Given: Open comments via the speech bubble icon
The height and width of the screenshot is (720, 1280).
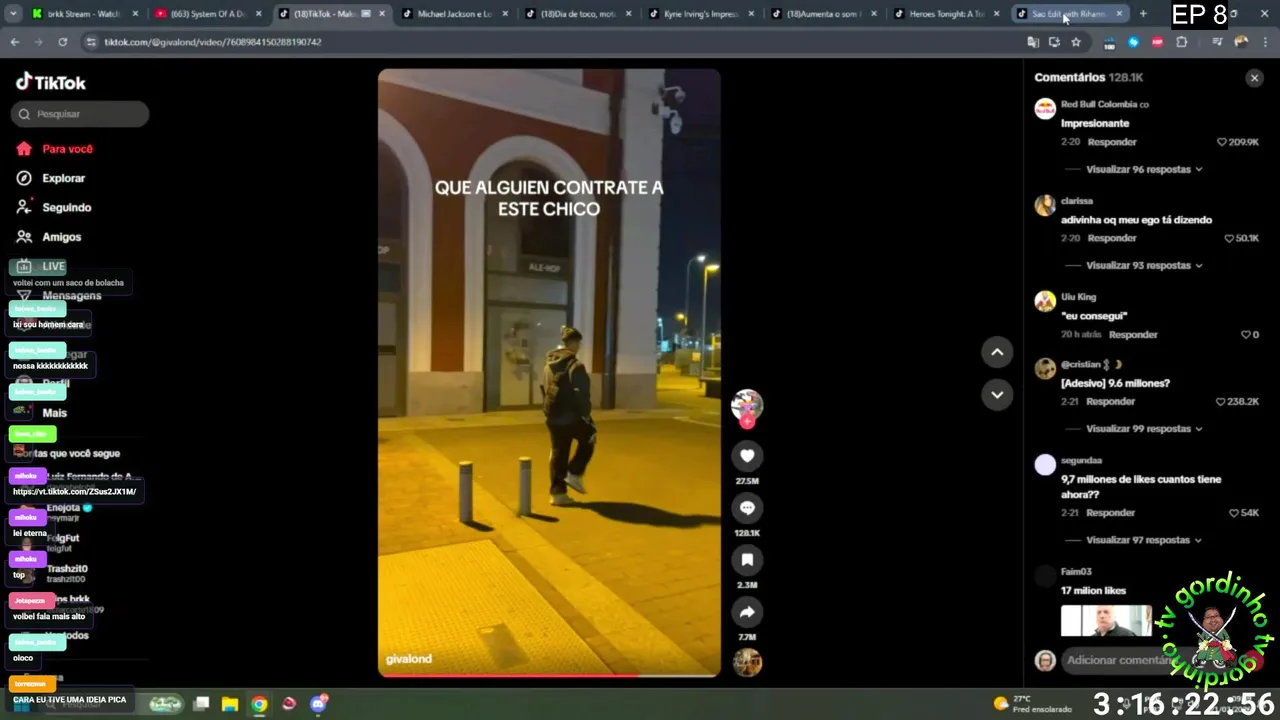Looking at the screenshot, I should 747,508.
